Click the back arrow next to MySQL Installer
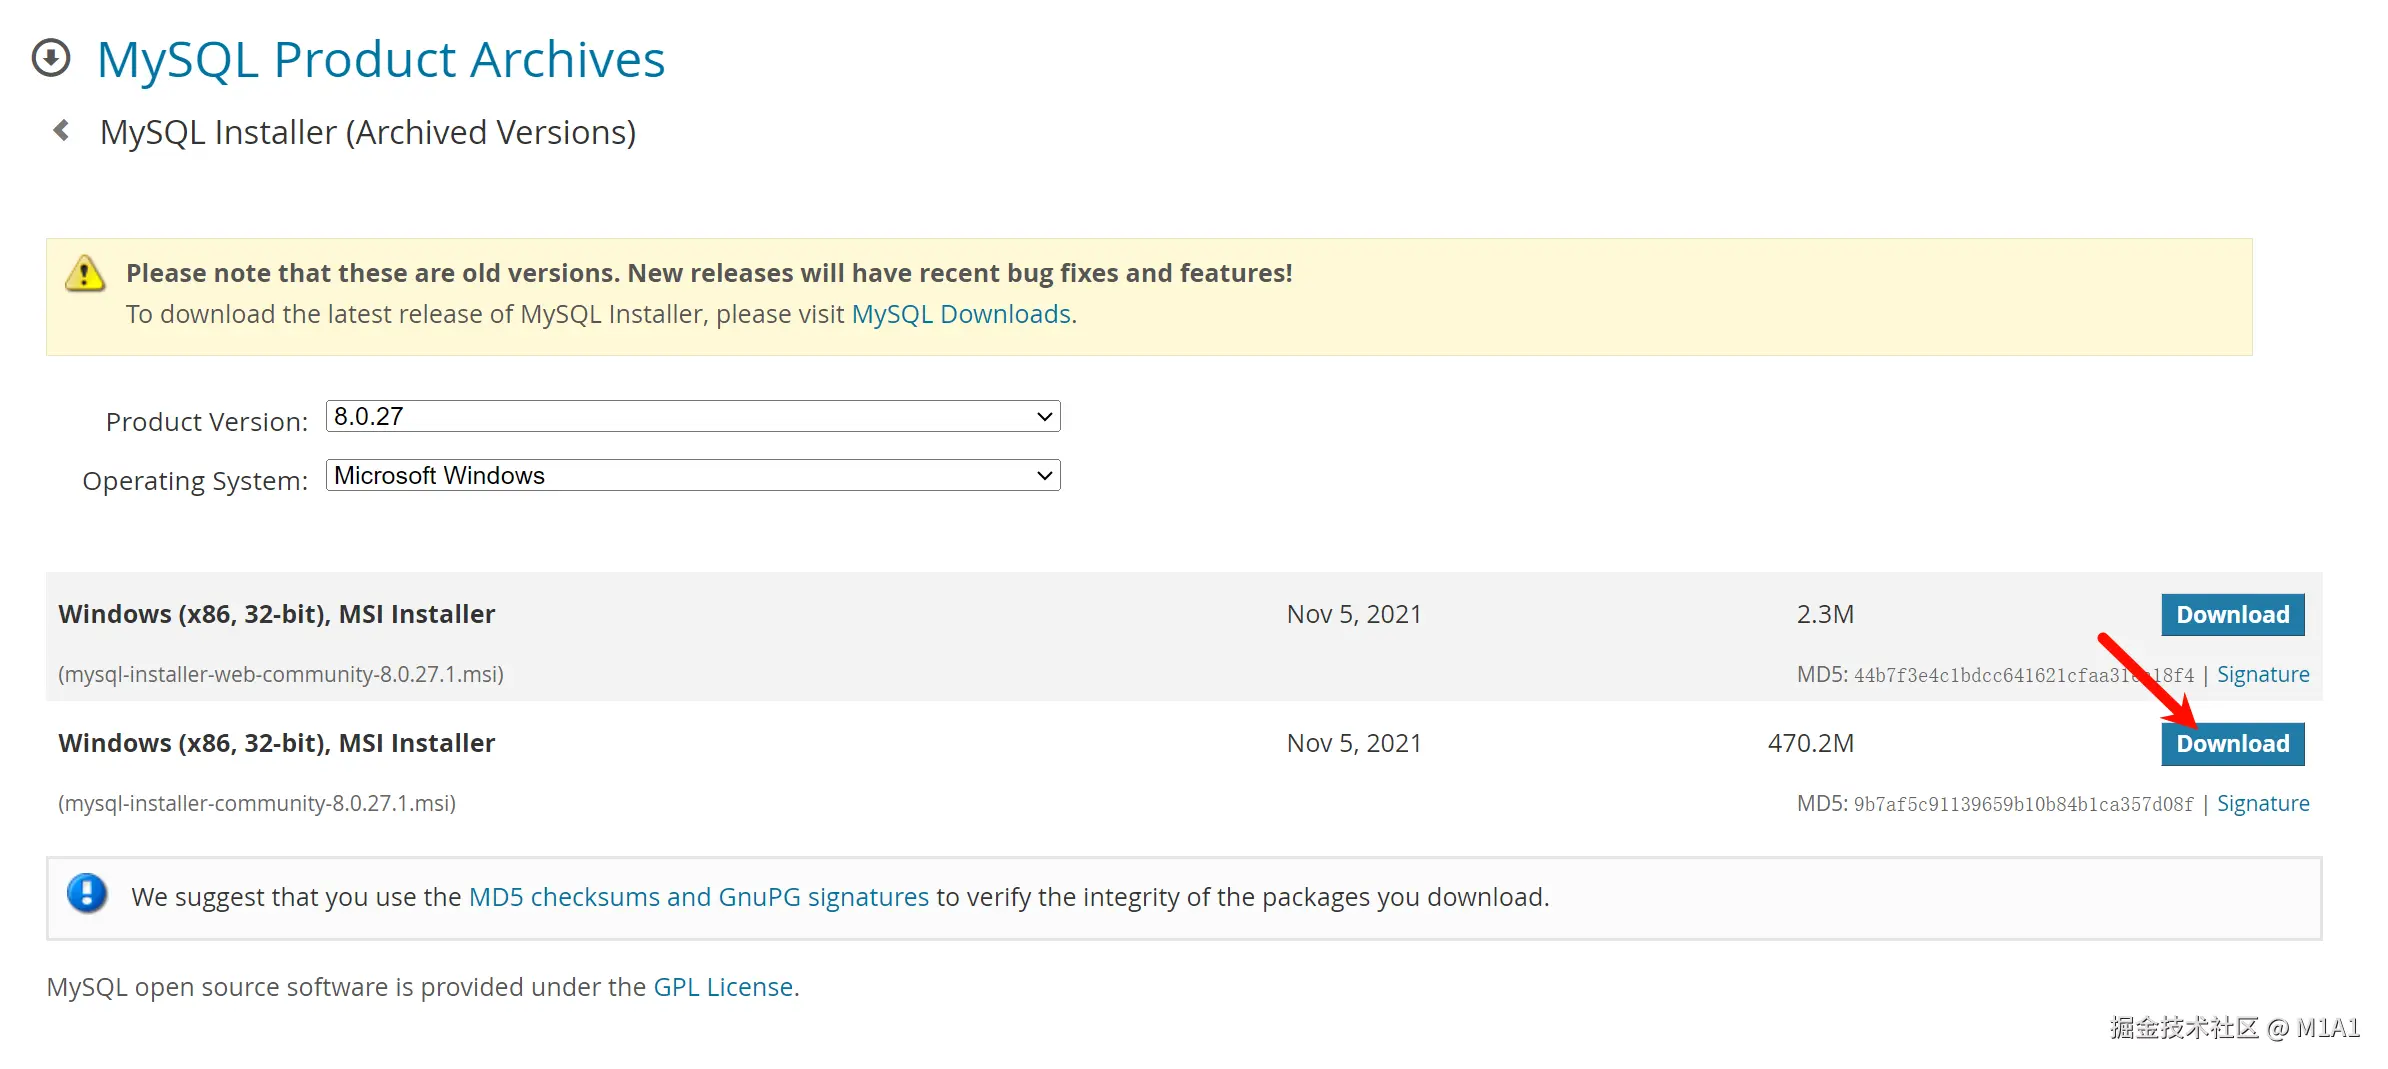 (62, 131)
